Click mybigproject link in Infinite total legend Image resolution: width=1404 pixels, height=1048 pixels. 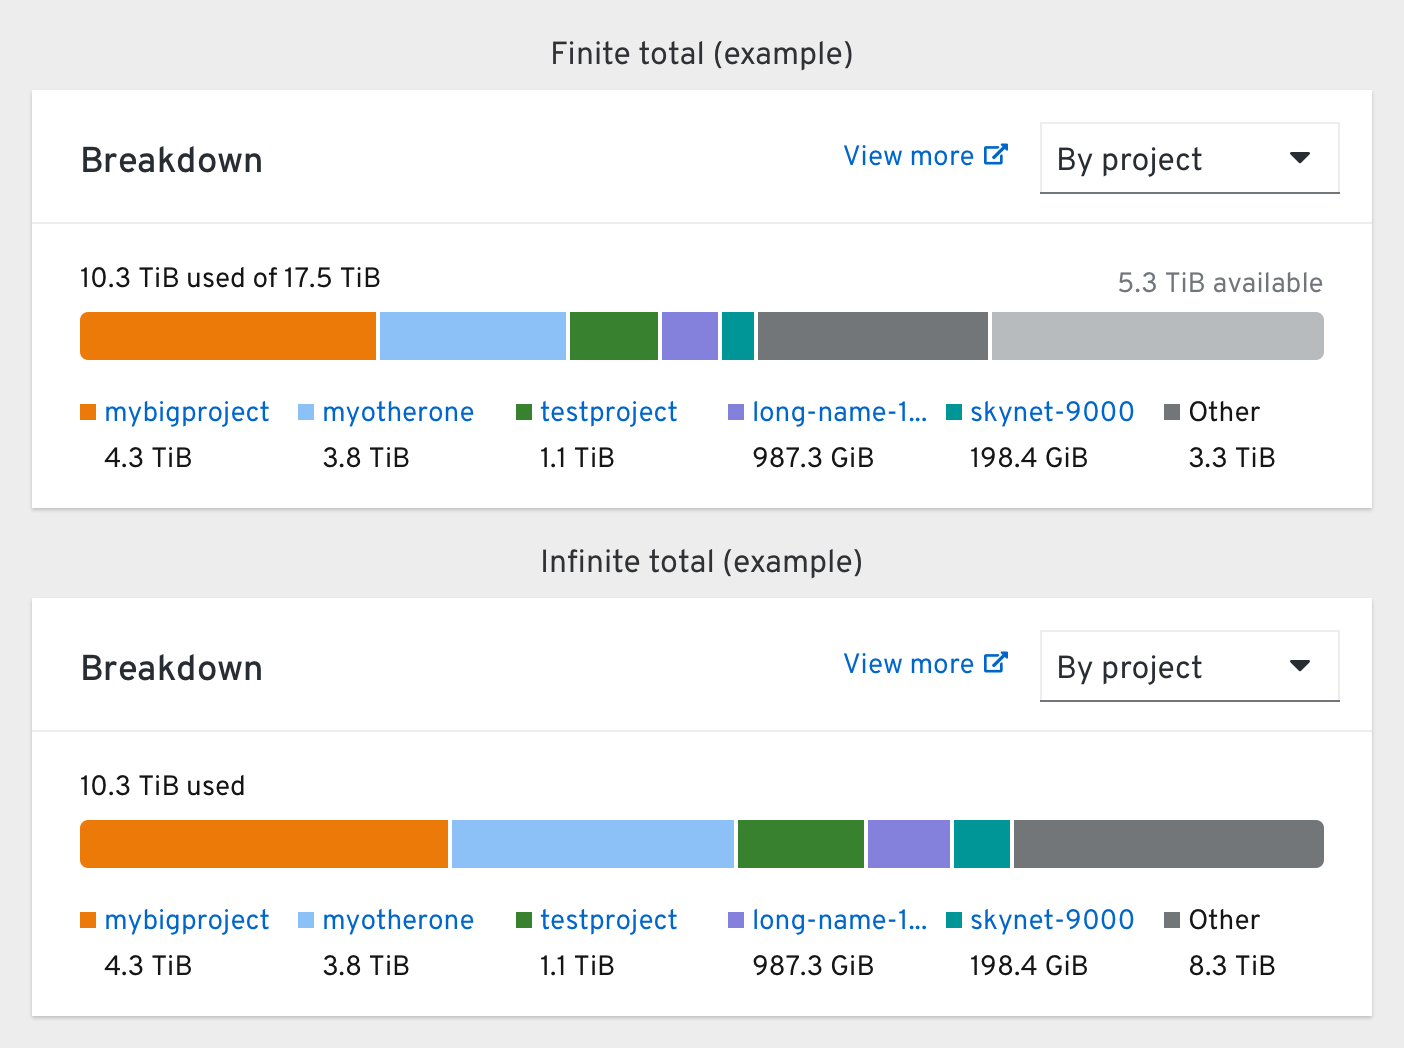point(187,920)
